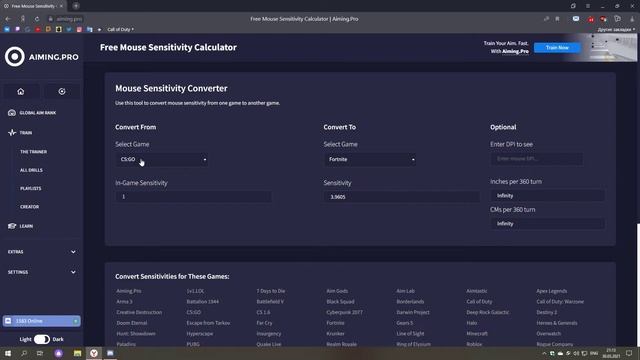
Task: Click the Discord icon in online badge
Action: (x=8, y=321)
